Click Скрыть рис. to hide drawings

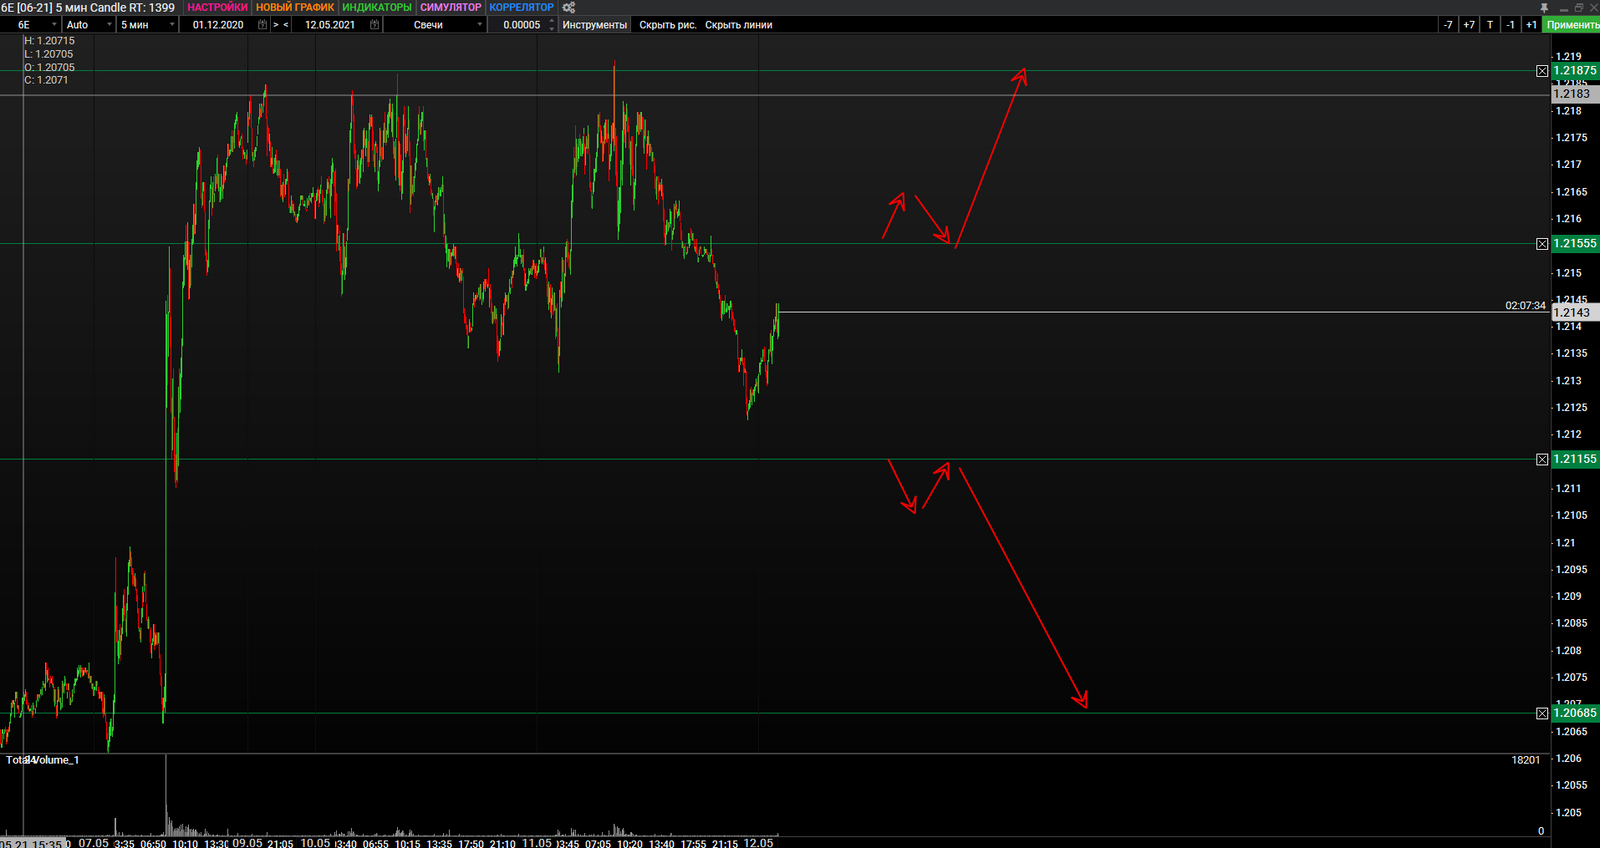point(668,25)
